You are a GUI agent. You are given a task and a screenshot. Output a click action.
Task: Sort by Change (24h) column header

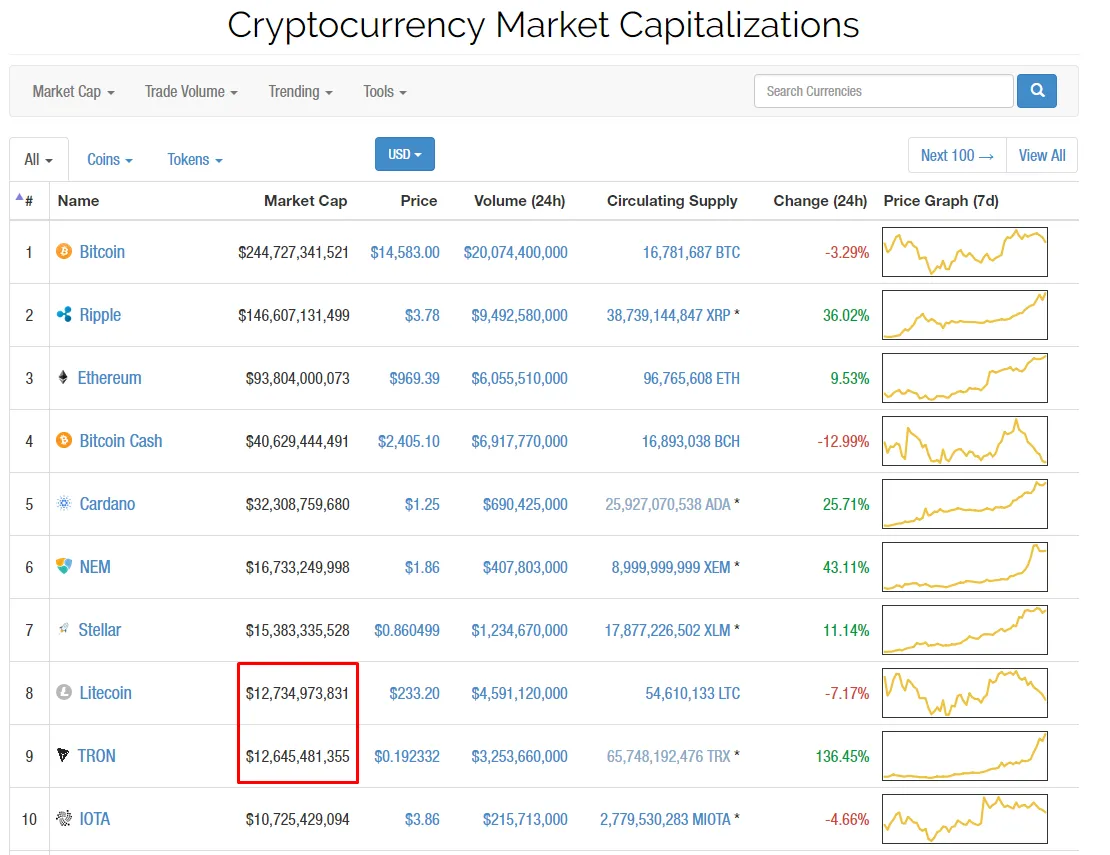[820, 200]
